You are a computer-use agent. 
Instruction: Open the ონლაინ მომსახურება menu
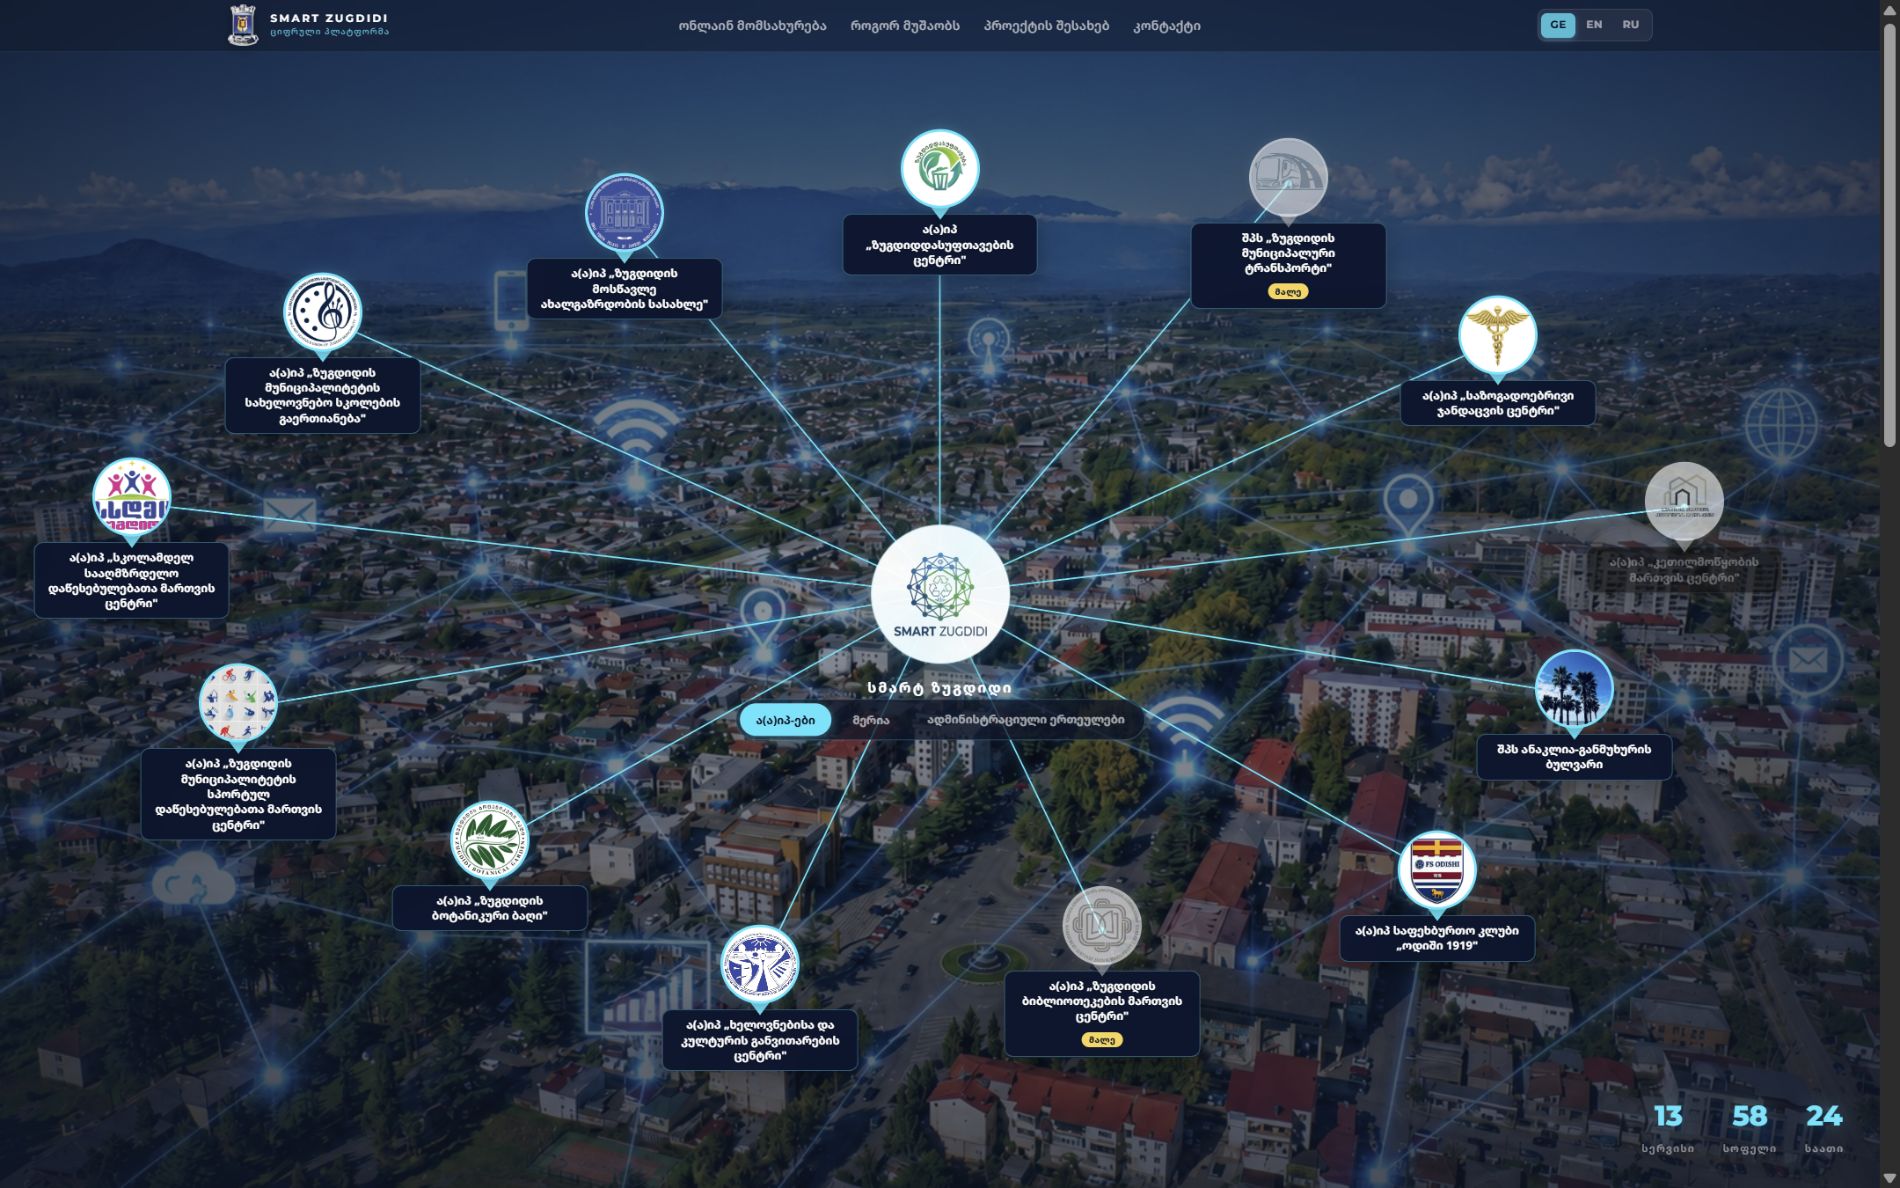click(x=752, y=26)
